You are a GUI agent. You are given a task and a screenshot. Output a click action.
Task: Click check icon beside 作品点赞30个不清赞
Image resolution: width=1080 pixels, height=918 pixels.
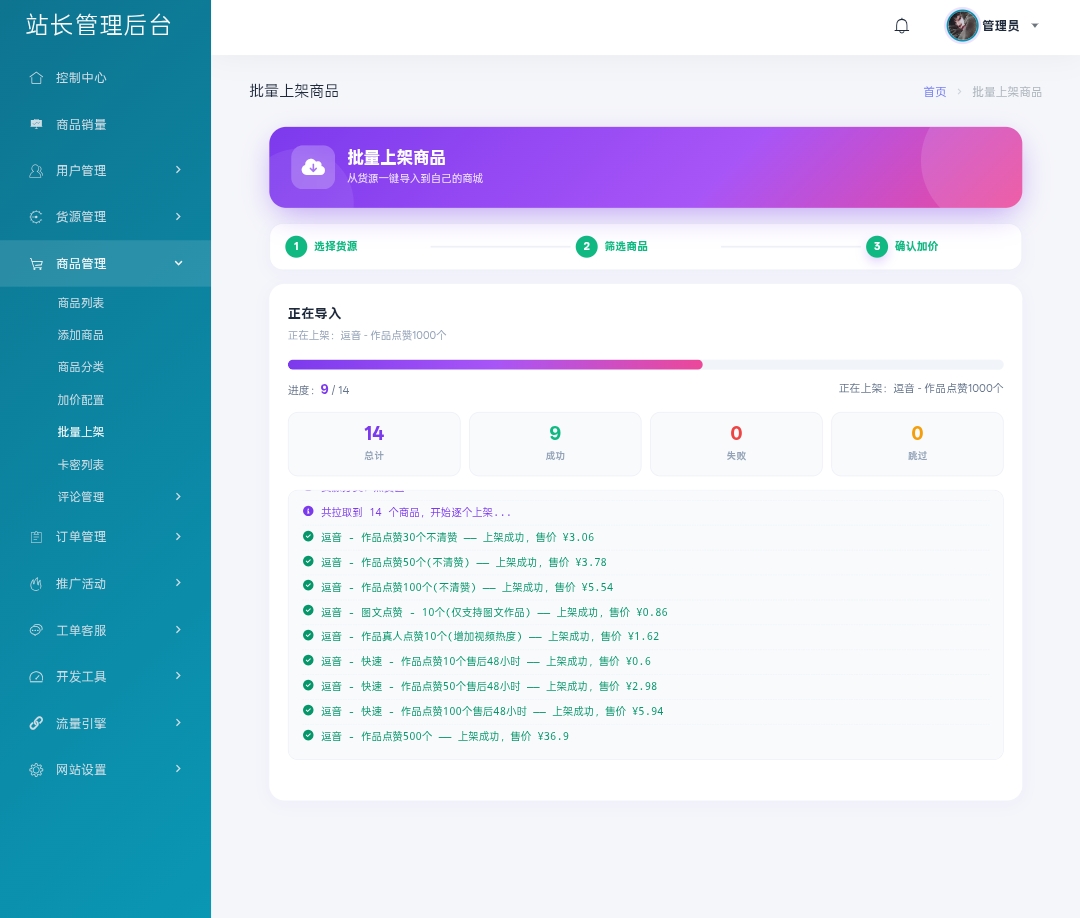pos(308,536)
